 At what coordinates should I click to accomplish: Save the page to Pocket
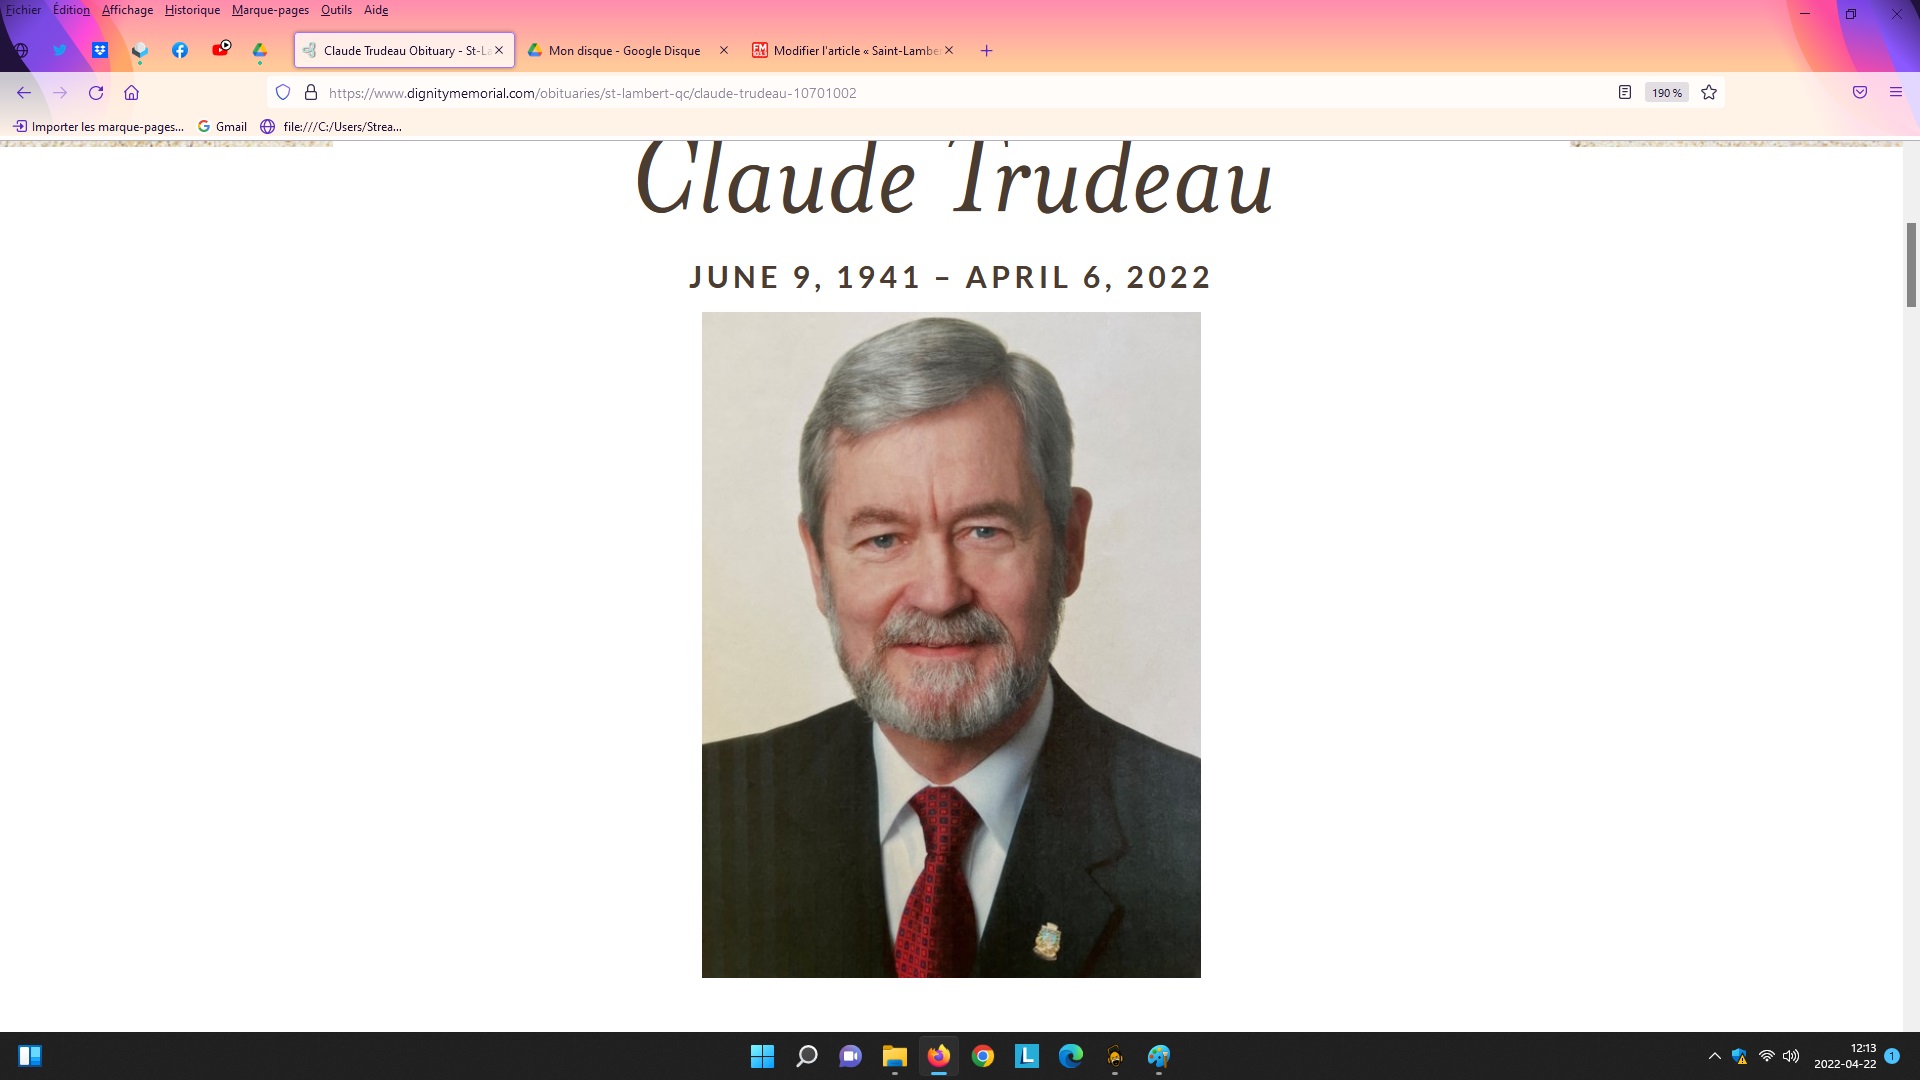tap(1860, 93)
